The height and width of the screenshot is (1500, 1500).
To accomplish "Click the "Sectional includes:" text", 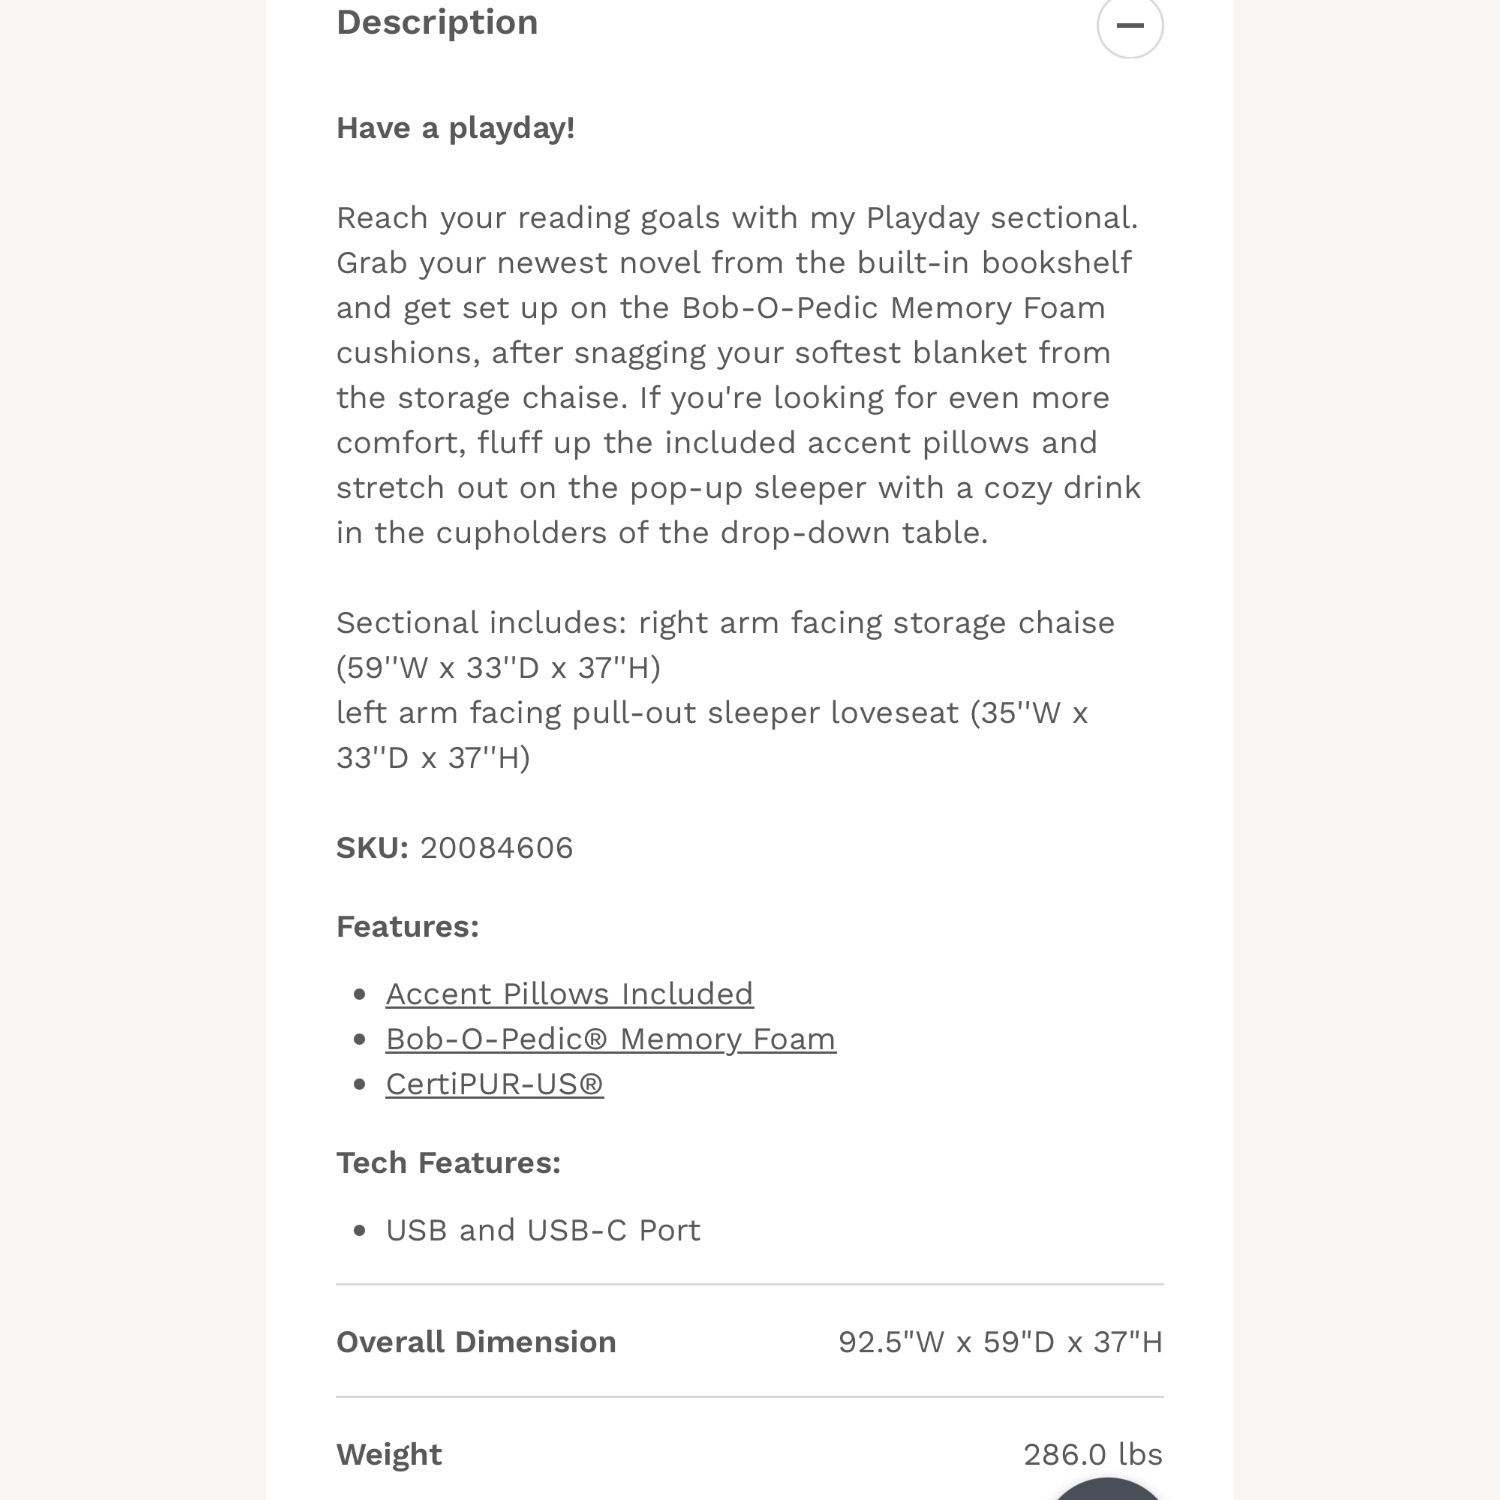I will (x=481, y=623).
